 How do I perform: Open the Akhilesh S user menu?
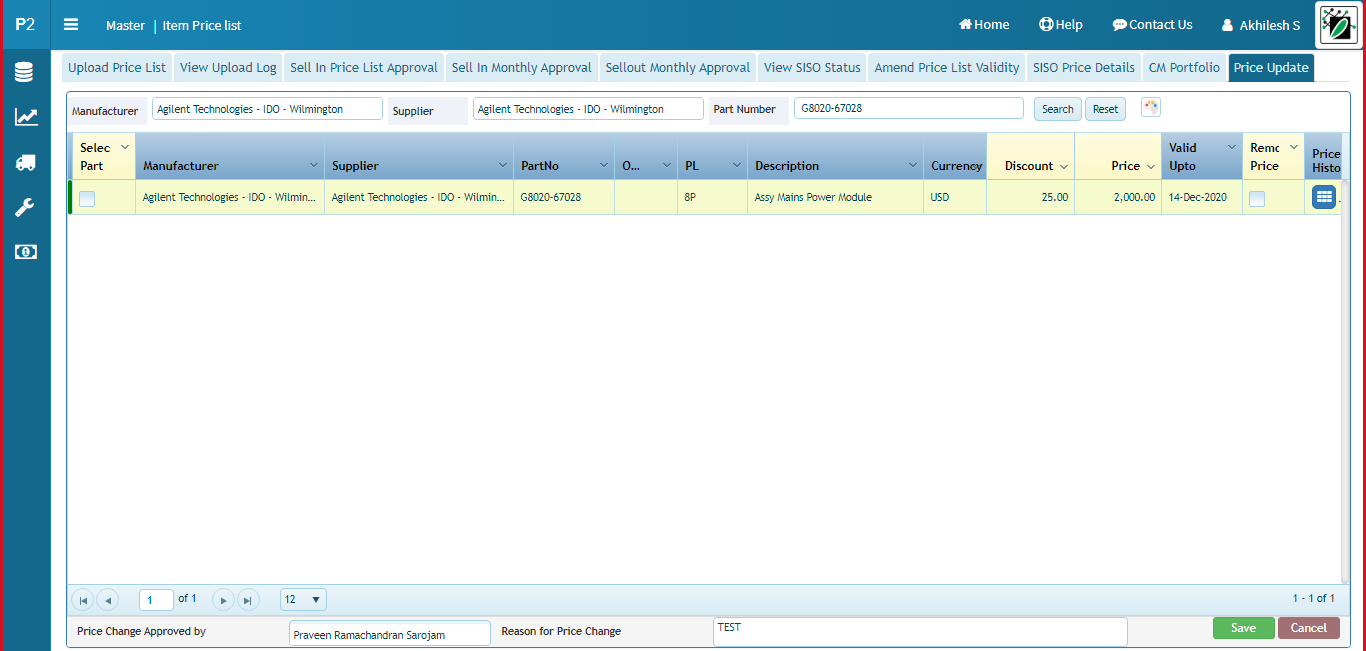pyautogui.click(x=1261, y=25)
